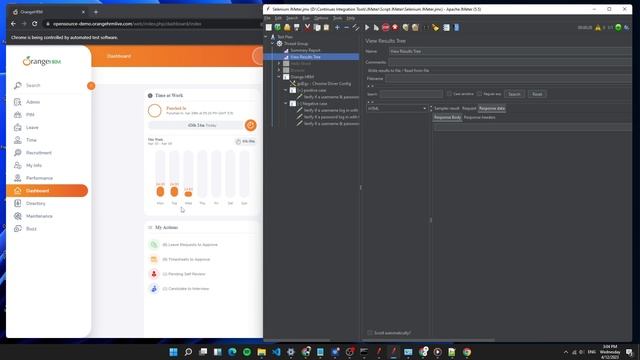Click the Name field in View Results Tree
640x360 pixels.
tap(510, 51)
